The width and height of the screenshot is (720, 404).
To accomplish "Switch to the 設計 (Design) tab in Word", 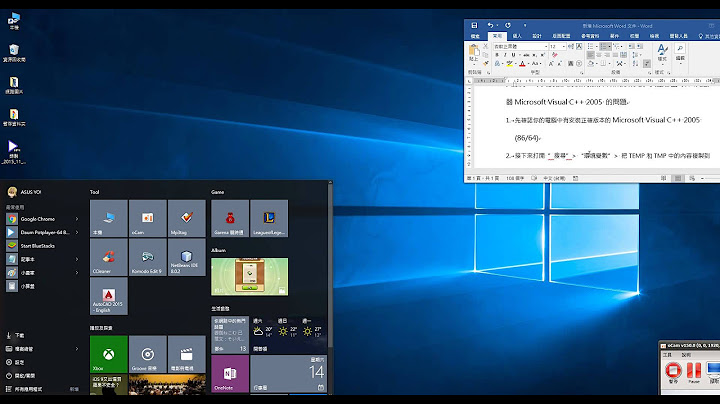I will click(x=537, y=36).
